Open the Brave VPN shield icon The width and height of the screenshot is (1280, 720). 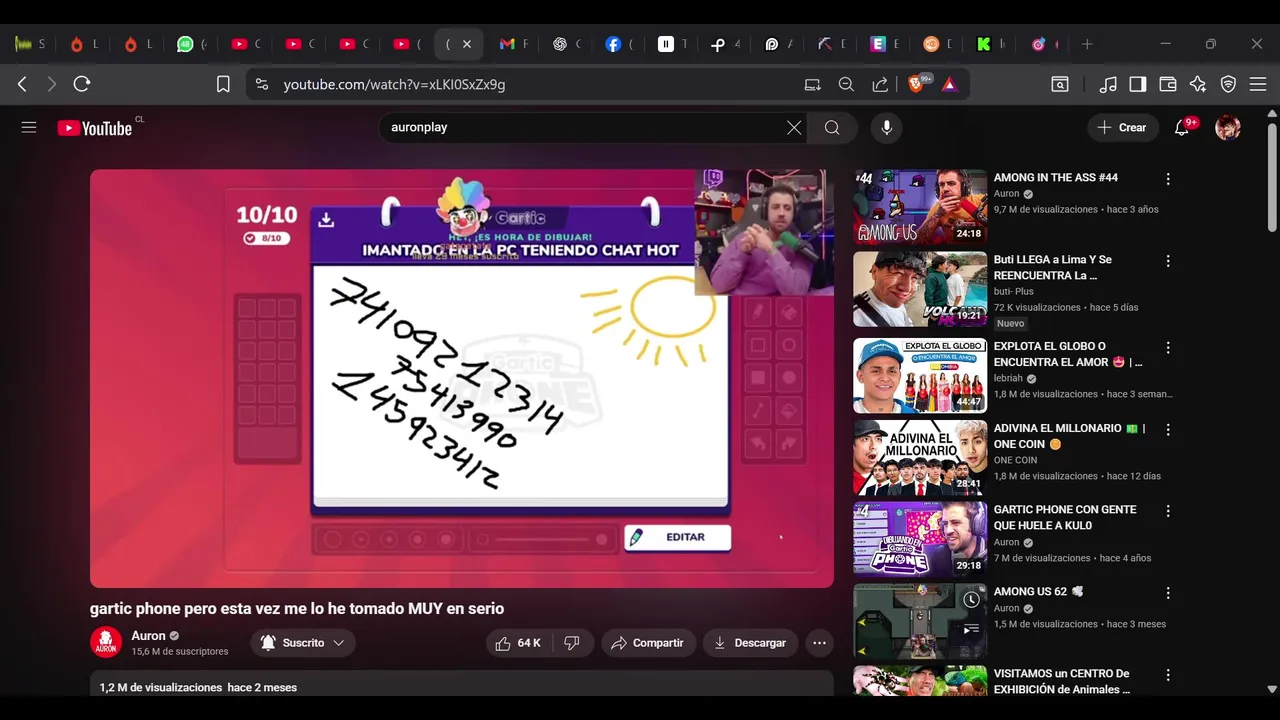[1228, 85]
